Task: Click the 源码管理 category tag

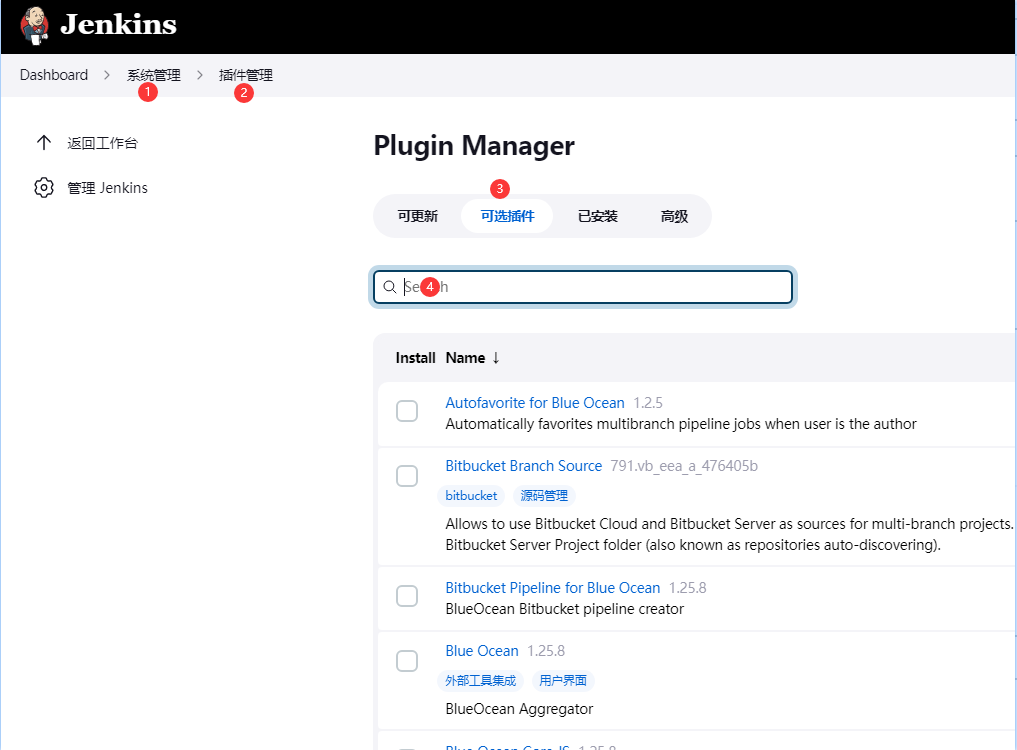Action: pyautogui.click(x=544, y=496)
